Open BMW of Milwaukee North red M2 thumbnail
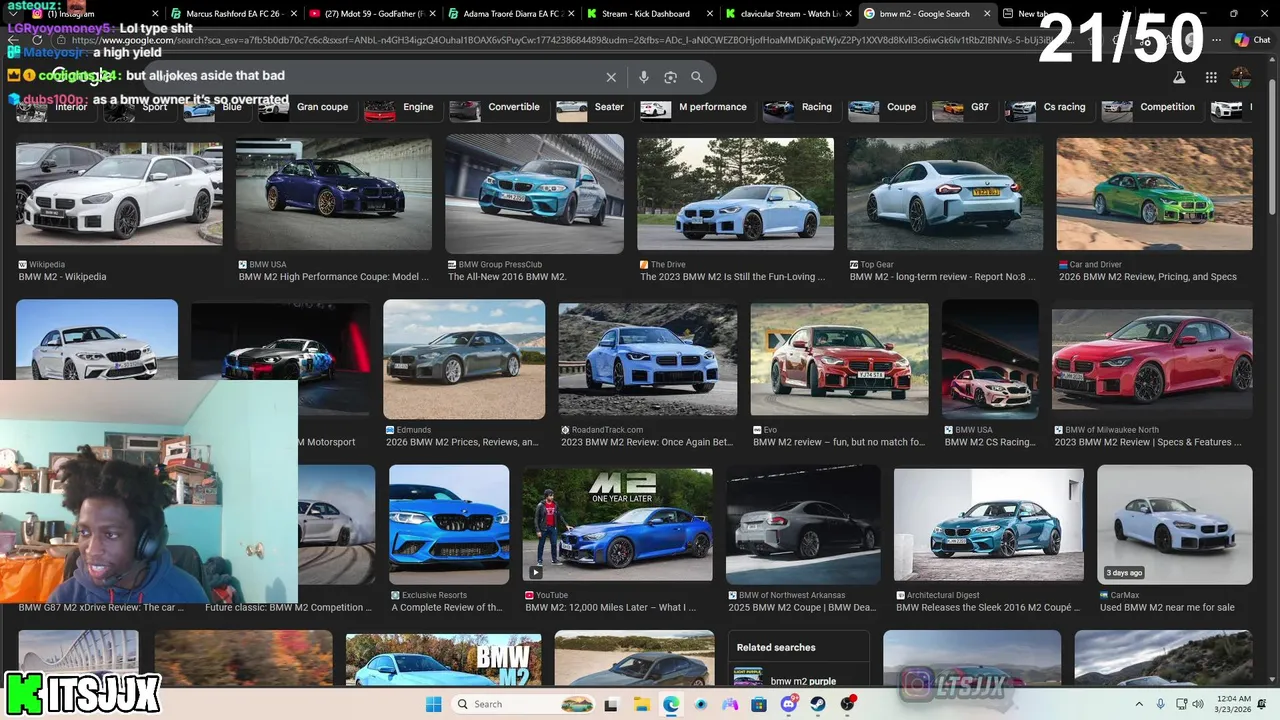Screen dimensions: 1280x720 click(1152, 362)
